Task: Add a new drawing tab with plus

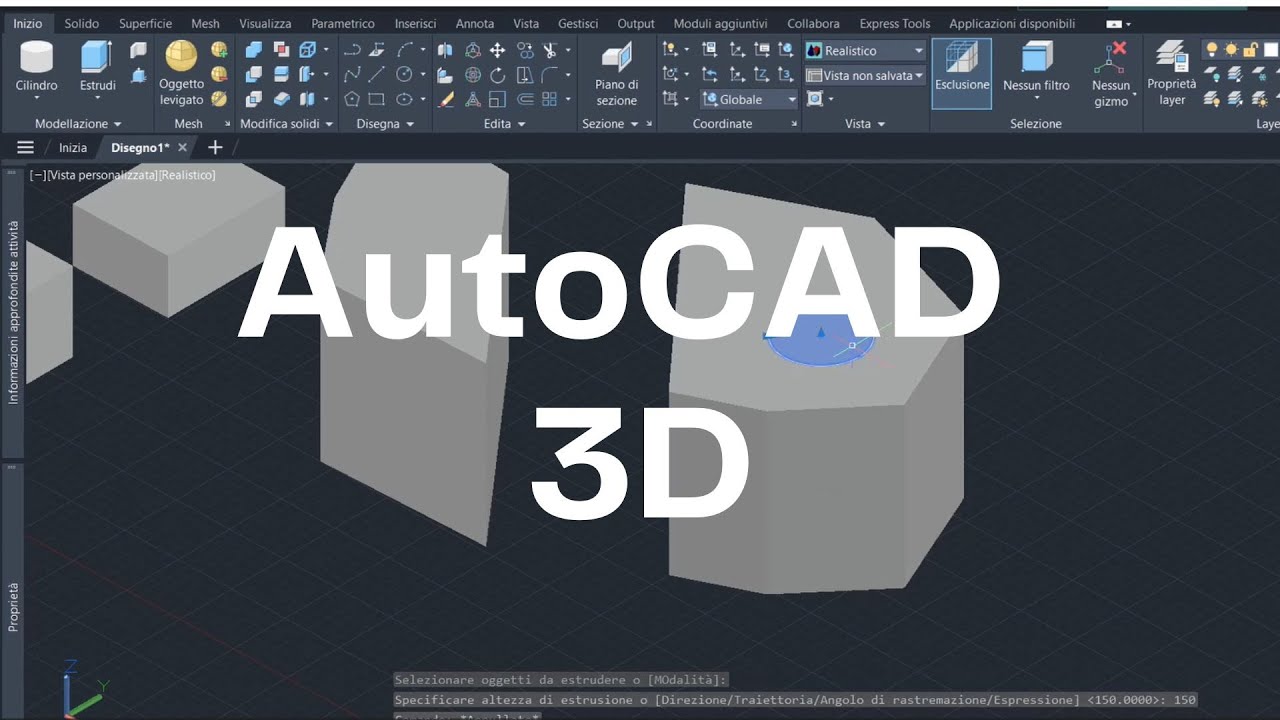Action: click(x=215, y=147)
